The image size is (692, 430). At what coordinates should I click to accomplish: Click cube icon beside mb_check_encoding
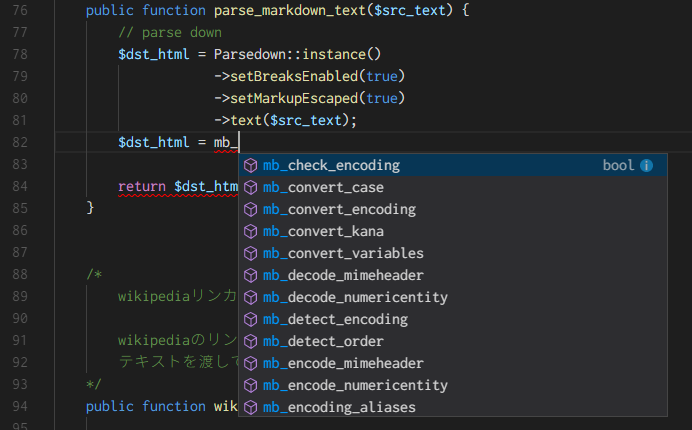[251, 166]
